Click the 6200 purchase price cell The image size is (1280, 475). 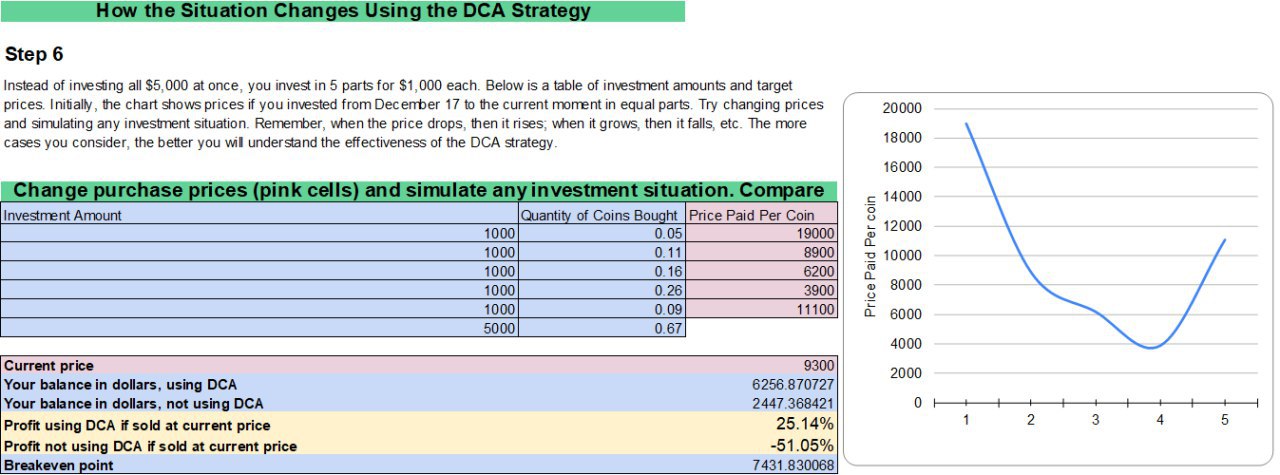click(x=762, y=271)
